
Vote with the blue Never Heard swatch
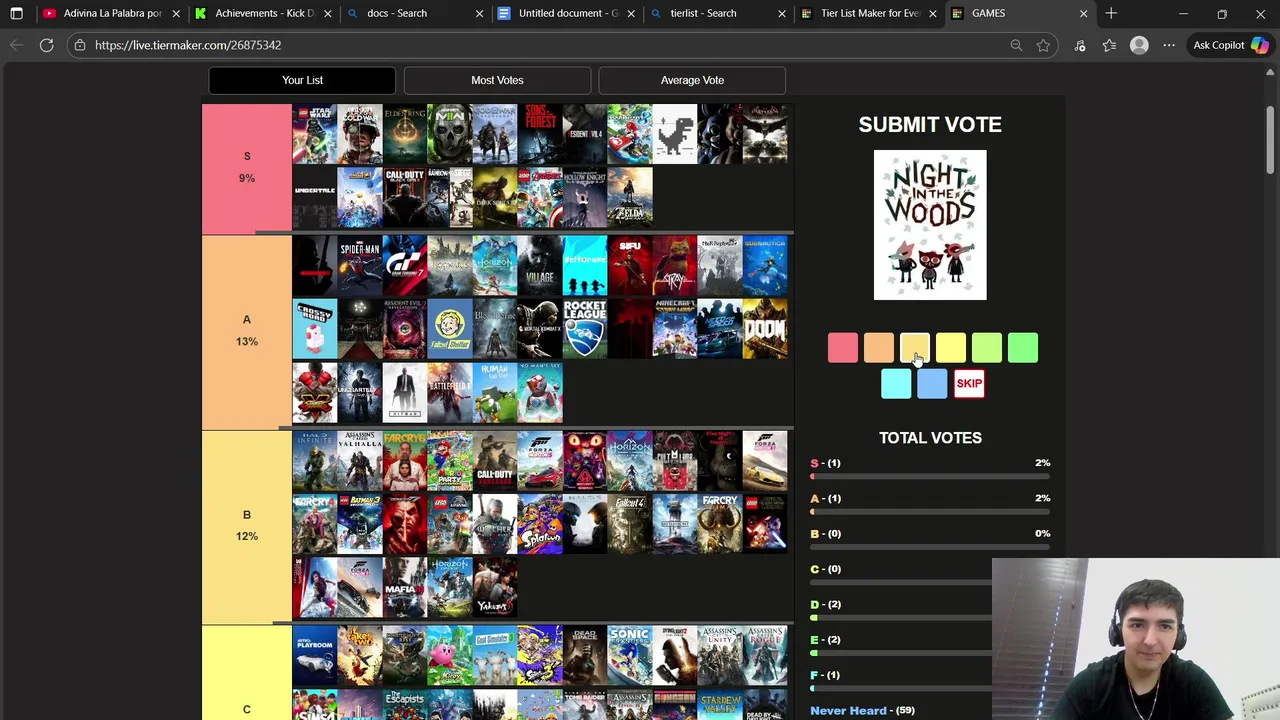click(x=932, y=383)
